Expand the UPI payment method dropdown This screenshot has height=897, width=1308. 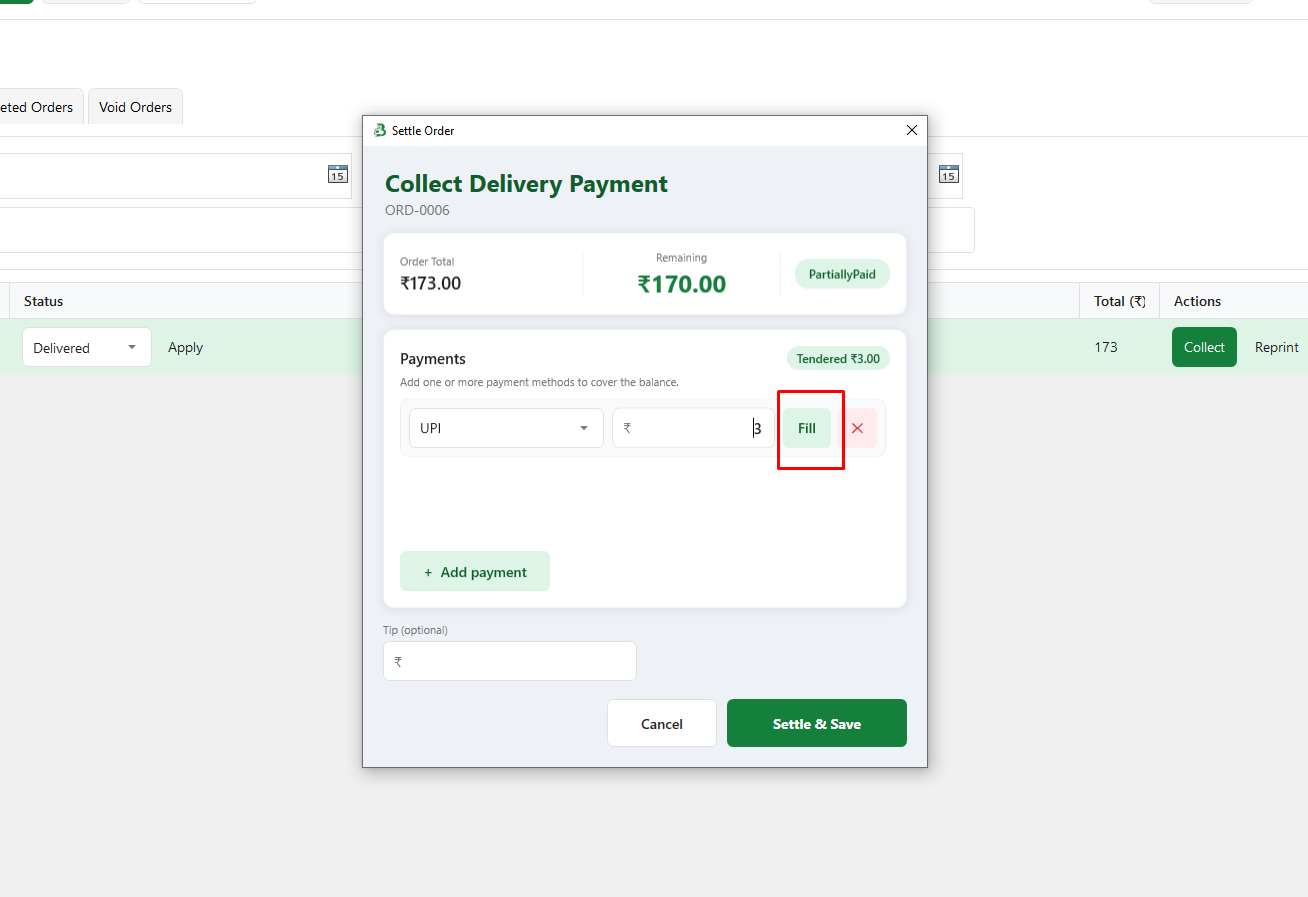click(x=506, y=428)
